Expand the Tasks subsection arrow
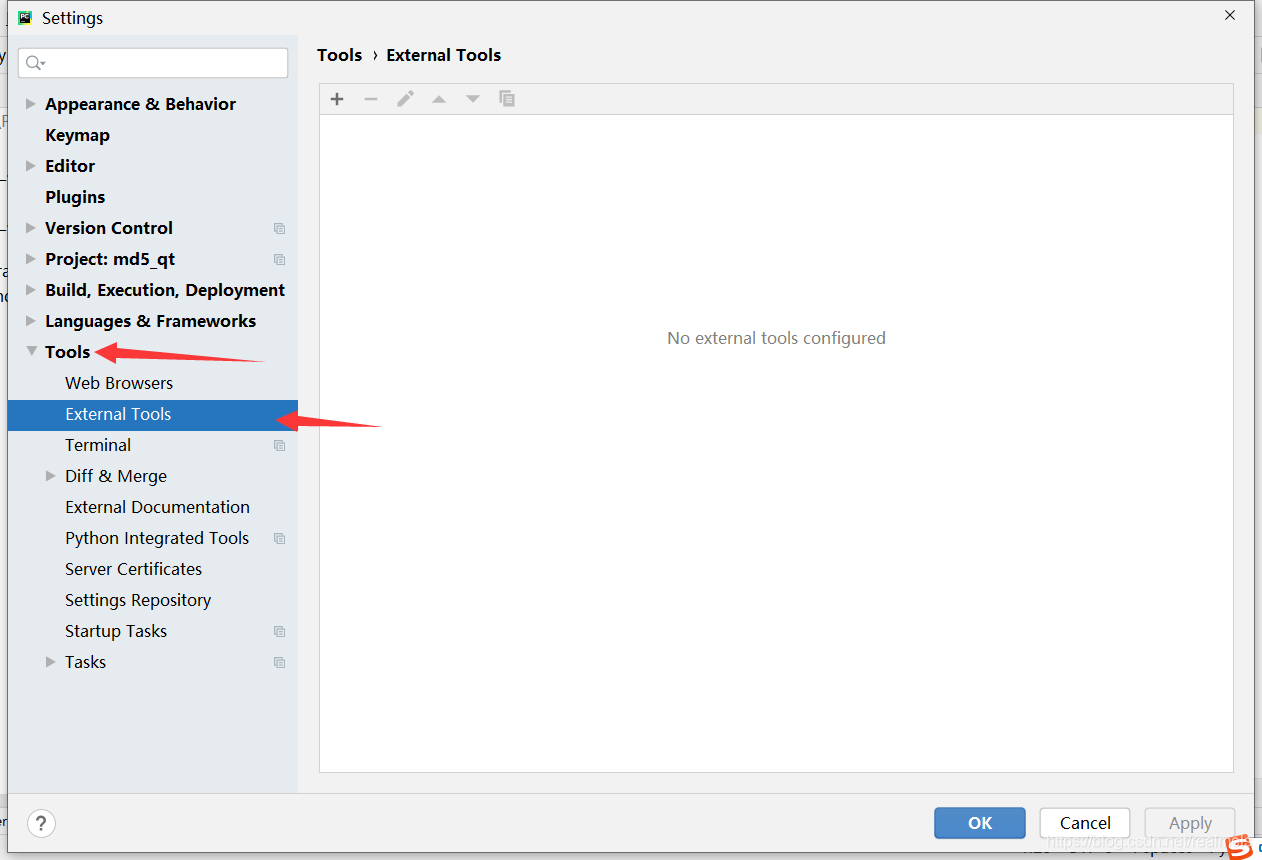This screenshot has height=860, width=1262. click(x=51, y=662)
